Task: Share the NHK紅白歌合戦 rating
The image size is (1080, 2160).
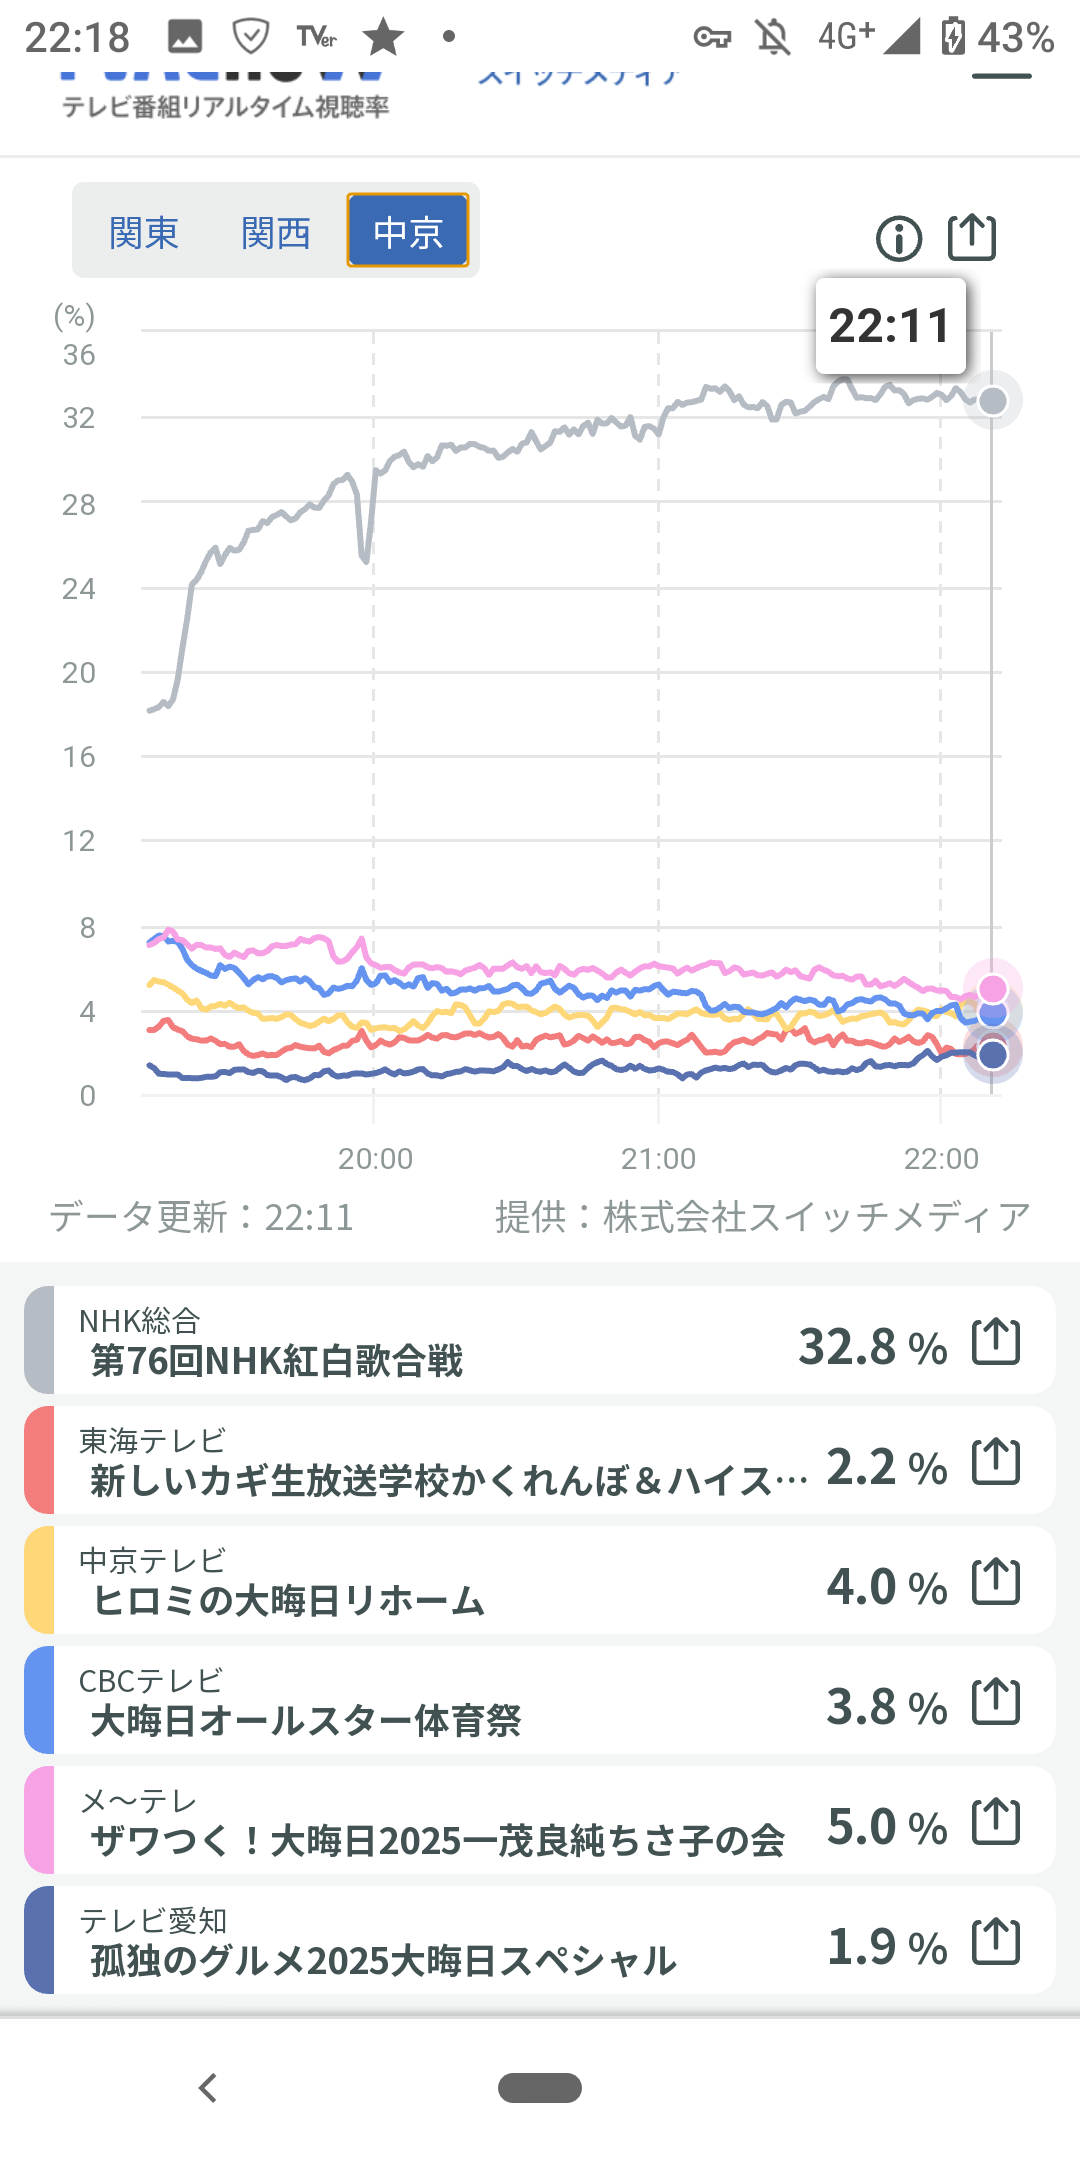Action: click(x=996, y=1341)
